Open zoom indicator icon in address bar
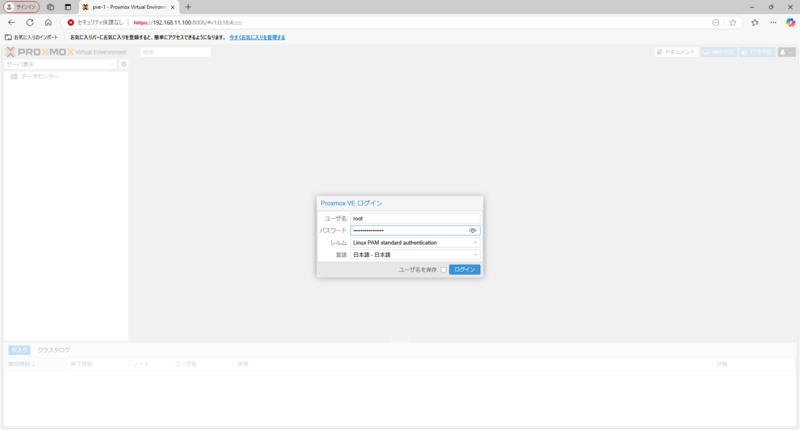Viewport: 800px width, 430px height. coord(716,22)
